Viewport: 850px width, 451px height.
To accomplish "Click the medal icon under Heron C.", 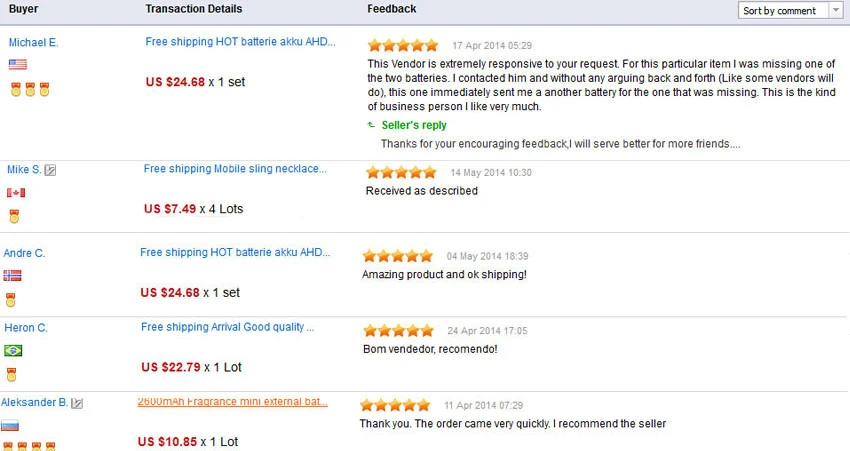I will pos(13,375).
